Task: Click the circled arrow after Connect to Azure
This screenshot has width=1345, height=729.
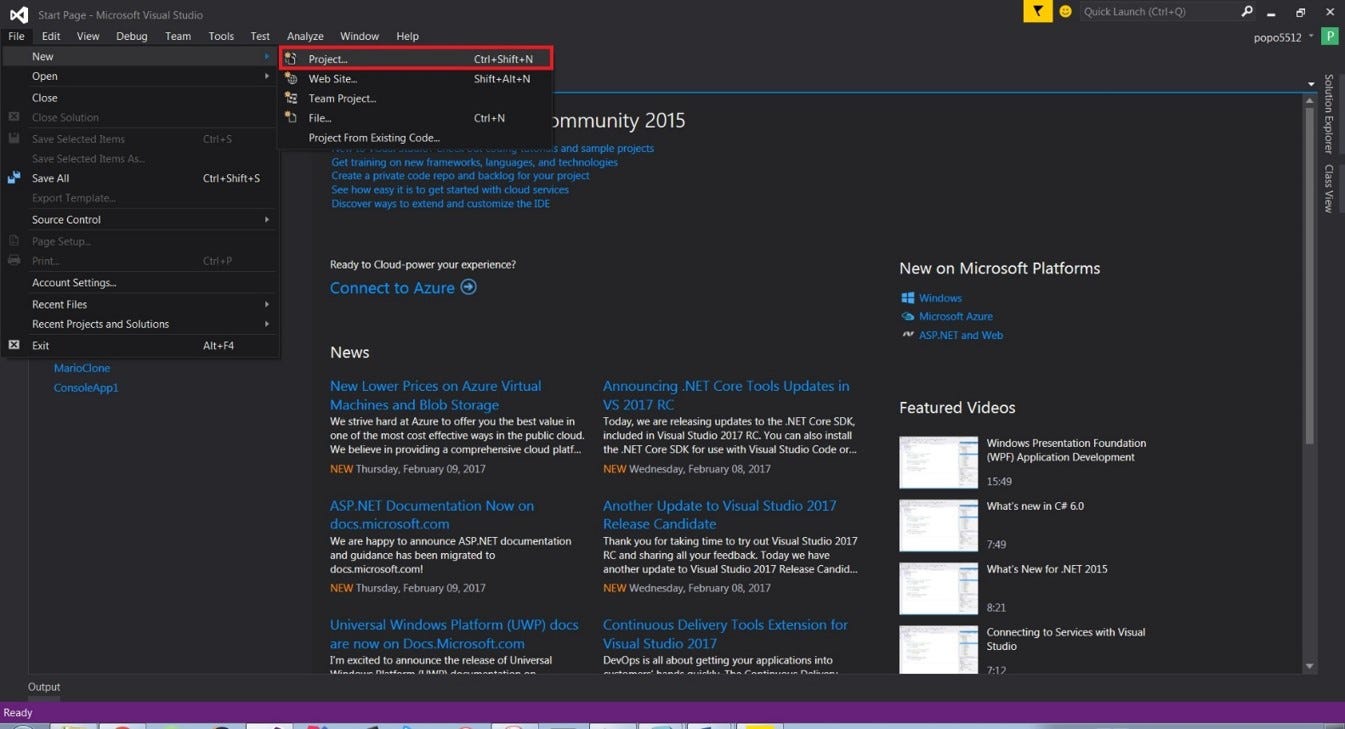Action: point(468,287)
